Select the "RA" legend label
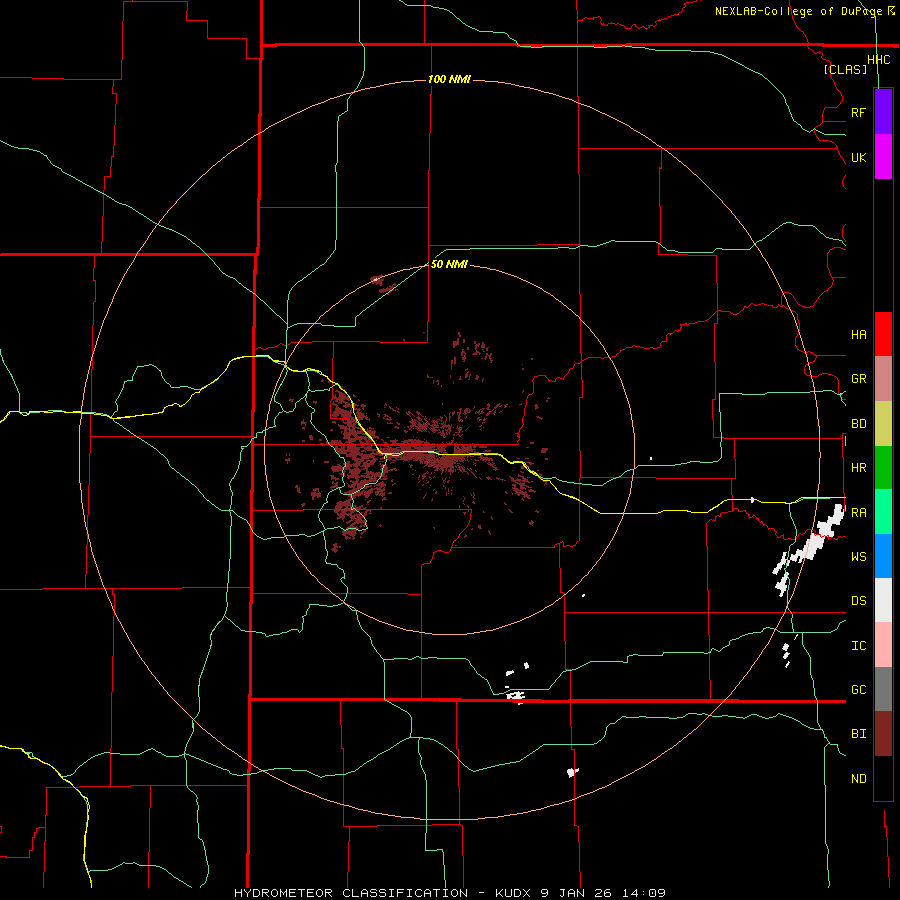Image resolution: width=900 pixels, height=900 pixels. tap(858, 513)
